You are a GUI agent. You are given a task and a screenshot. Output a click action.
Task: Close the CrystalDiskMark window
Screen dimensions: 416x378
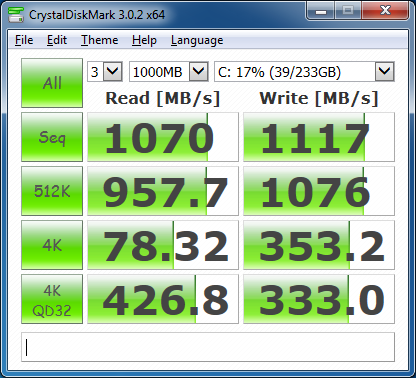pos(385,11)
